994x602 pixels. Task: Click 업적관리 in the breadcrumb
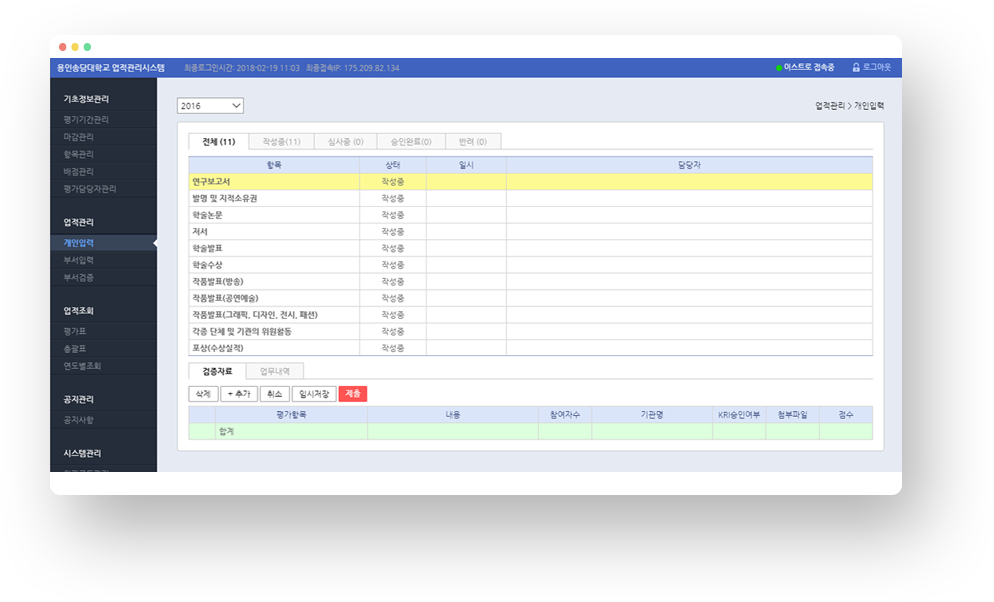click(830, 106)
